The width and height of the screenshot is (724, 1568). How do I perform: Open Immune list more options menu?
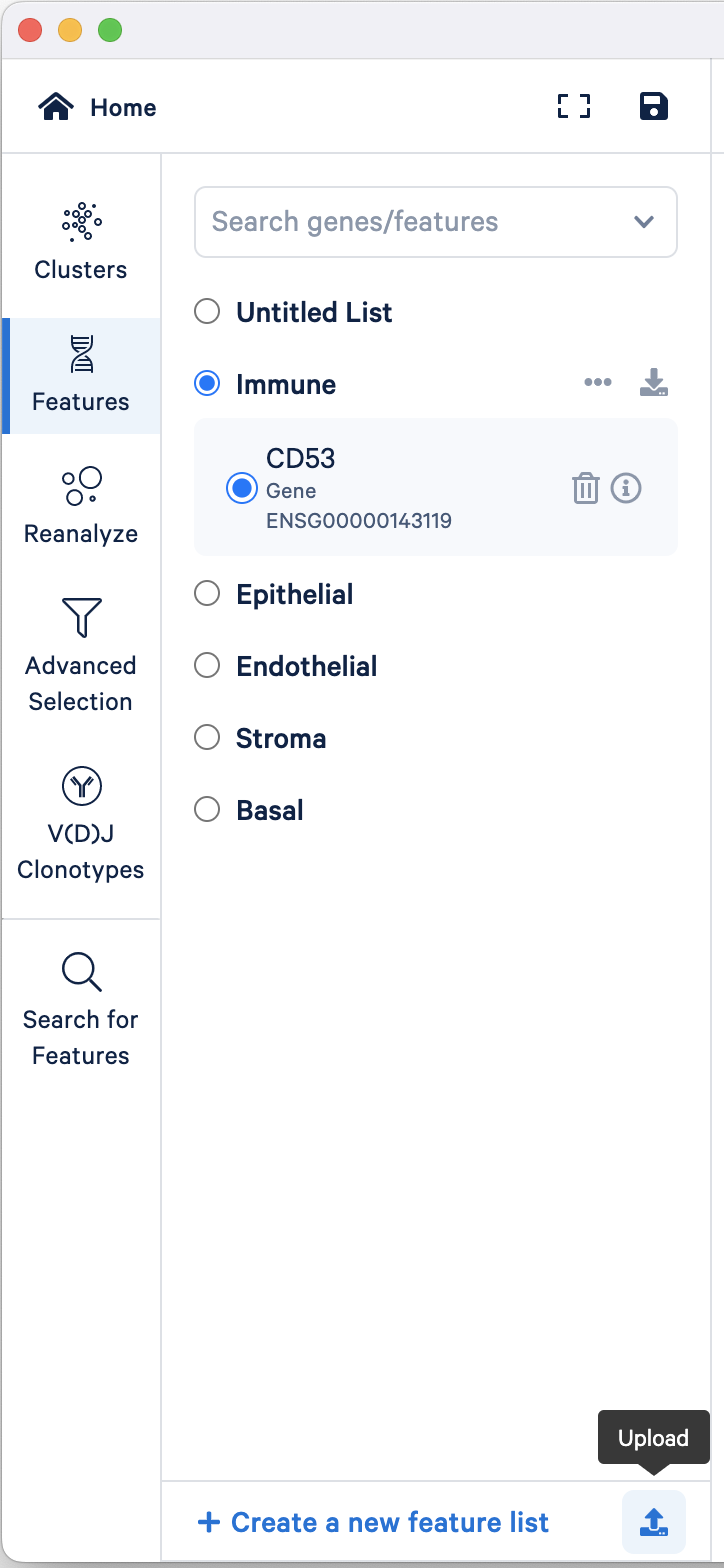[x=598, y=383]
